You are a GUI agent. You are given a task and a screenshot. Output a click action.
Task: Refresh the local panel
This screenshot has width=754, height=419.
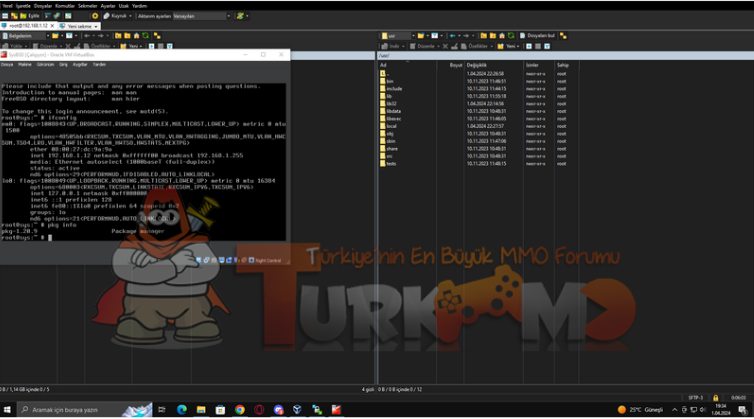coord(145,36)
